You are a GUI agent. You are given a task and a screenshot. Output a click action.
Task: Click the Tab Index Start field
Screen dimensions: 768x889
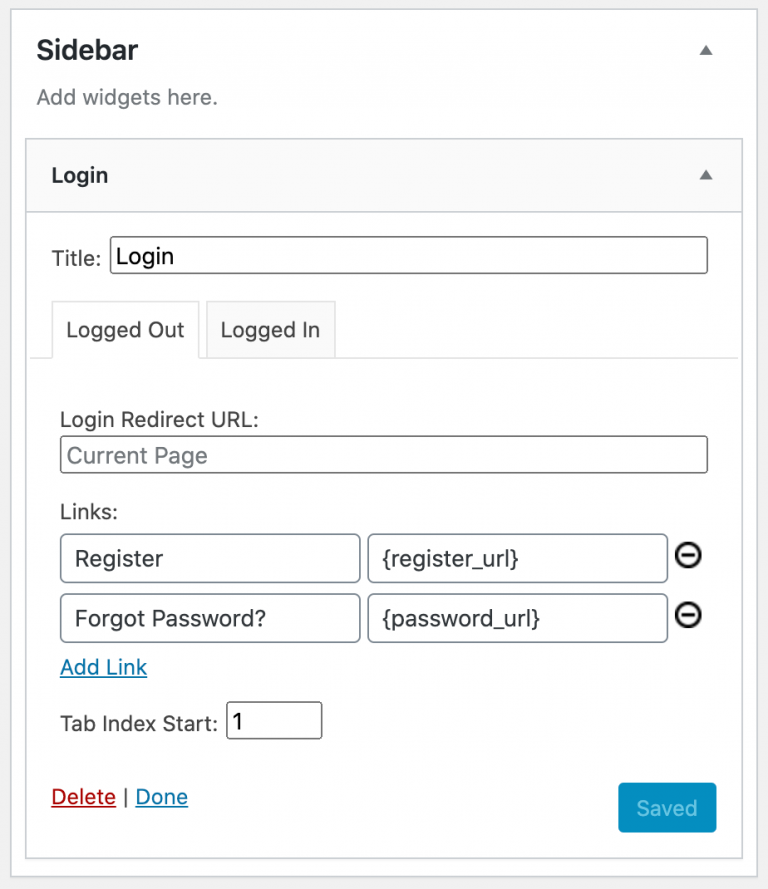273,720
